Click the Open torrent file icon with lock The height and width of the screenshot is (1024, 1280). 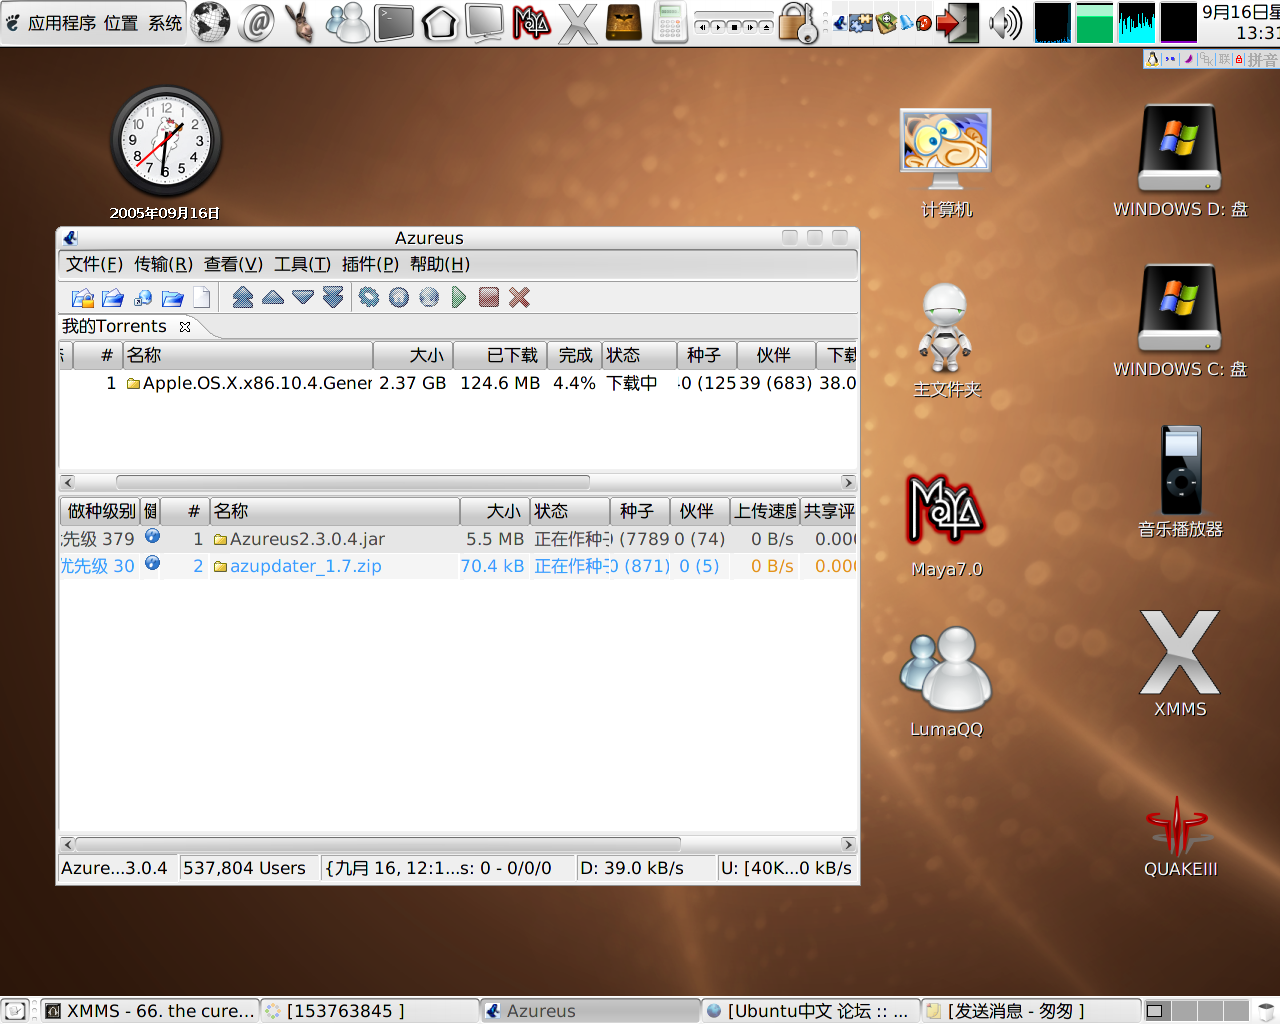83,298
